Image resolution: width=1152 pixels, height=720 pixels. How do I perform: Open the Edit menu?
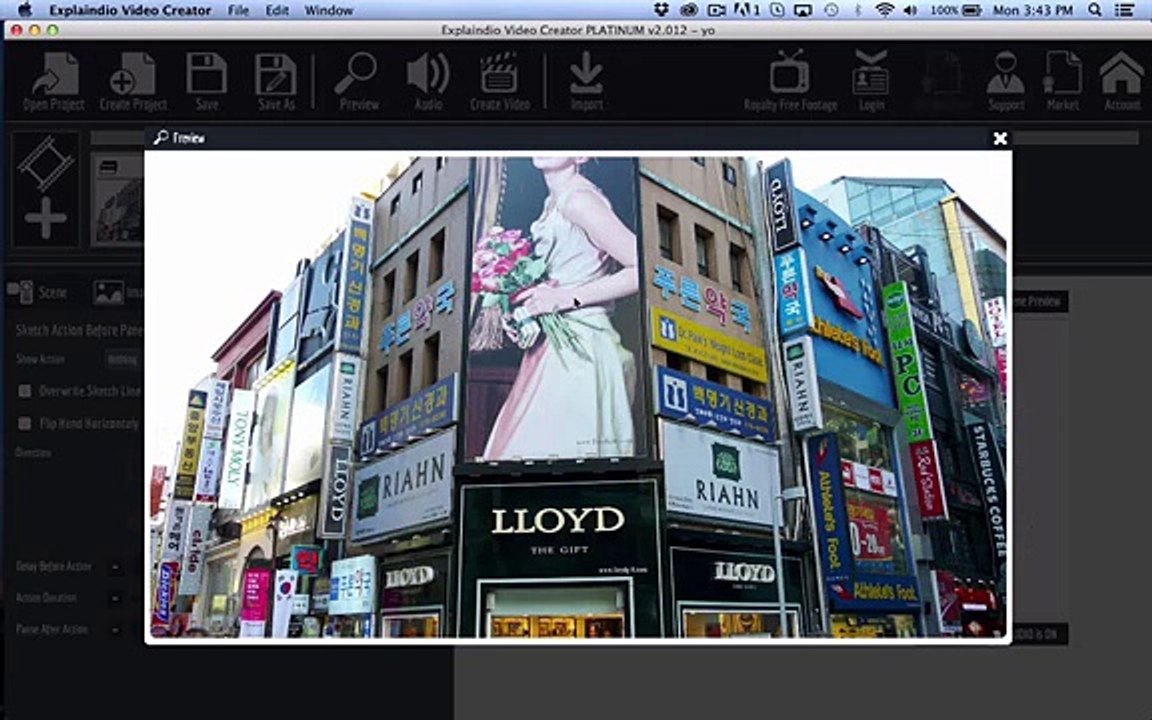tap(277, 10)
